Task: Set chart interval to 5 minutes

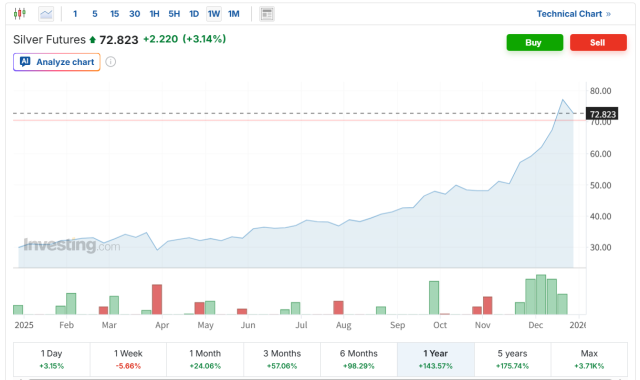Action: point(95,14)
